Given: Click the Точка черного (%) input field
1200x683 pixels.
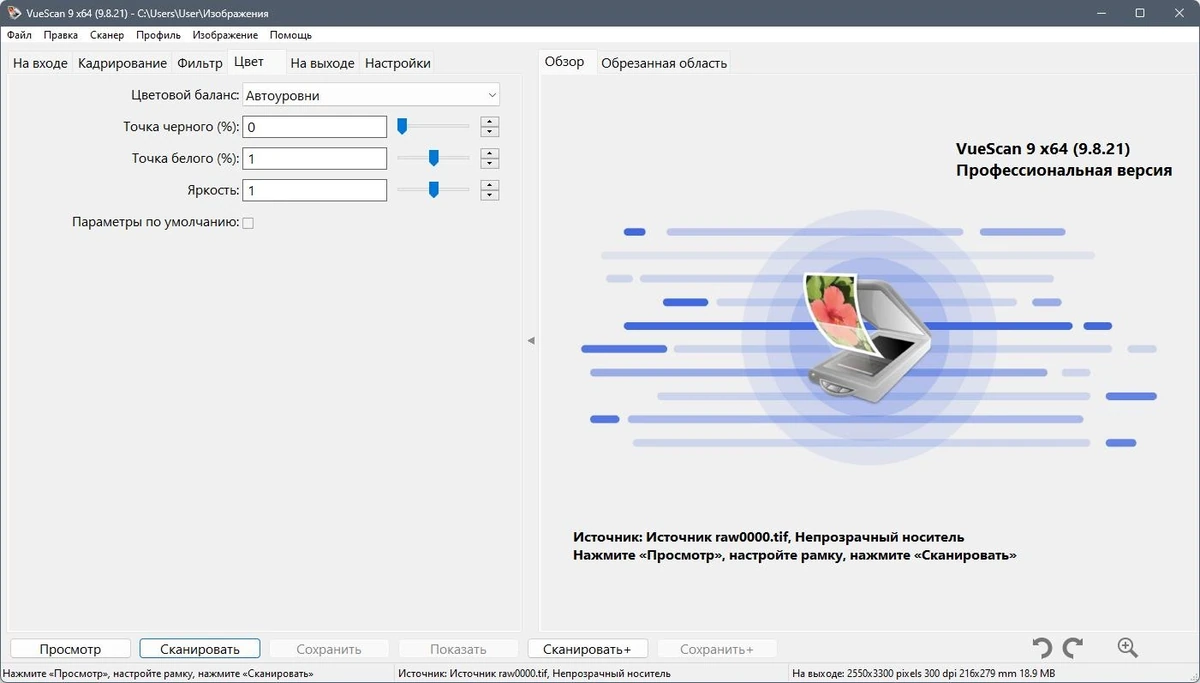Looking at the screenshot, I should [315, 127].
